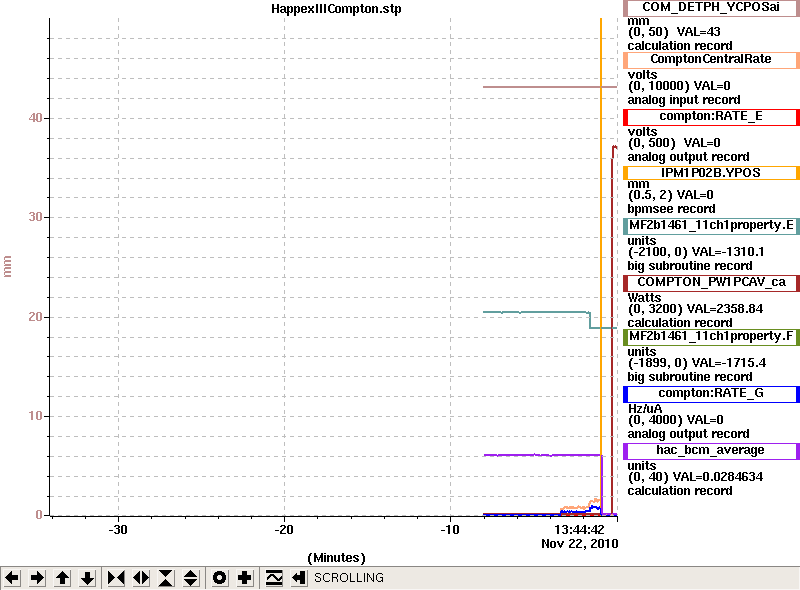Click the 30 tick label on Y axis
The image size is (800, 590).
pos(35,217)
